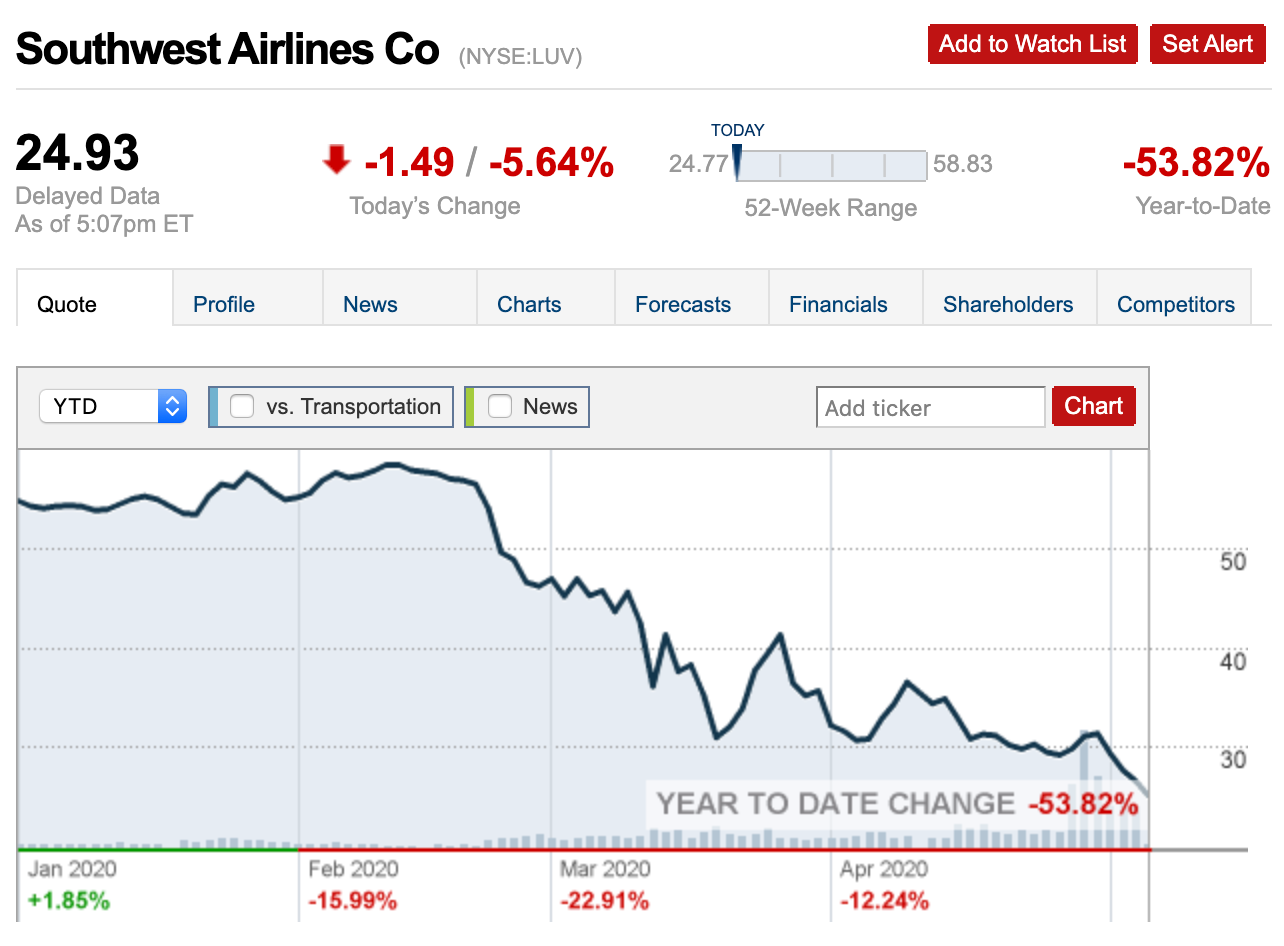Open the Charts tab
This screenshot has width=1284, height=946.
(x=528, y=304)
